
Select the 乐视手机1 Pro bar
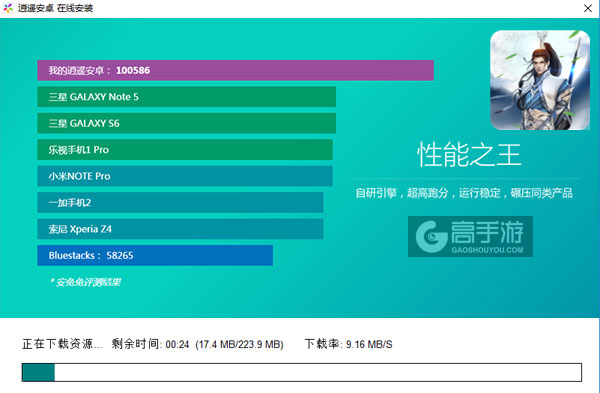[185, 150]
